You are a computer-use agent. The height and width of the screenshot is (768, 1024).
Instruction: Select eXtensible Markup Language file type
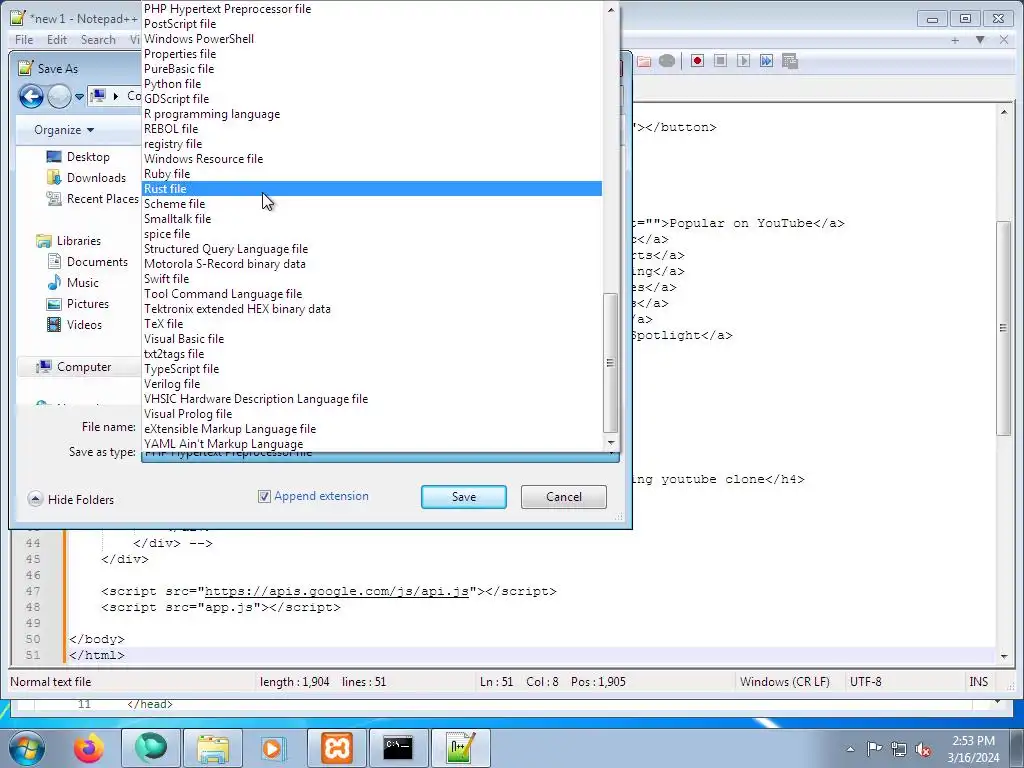(372, 429)
